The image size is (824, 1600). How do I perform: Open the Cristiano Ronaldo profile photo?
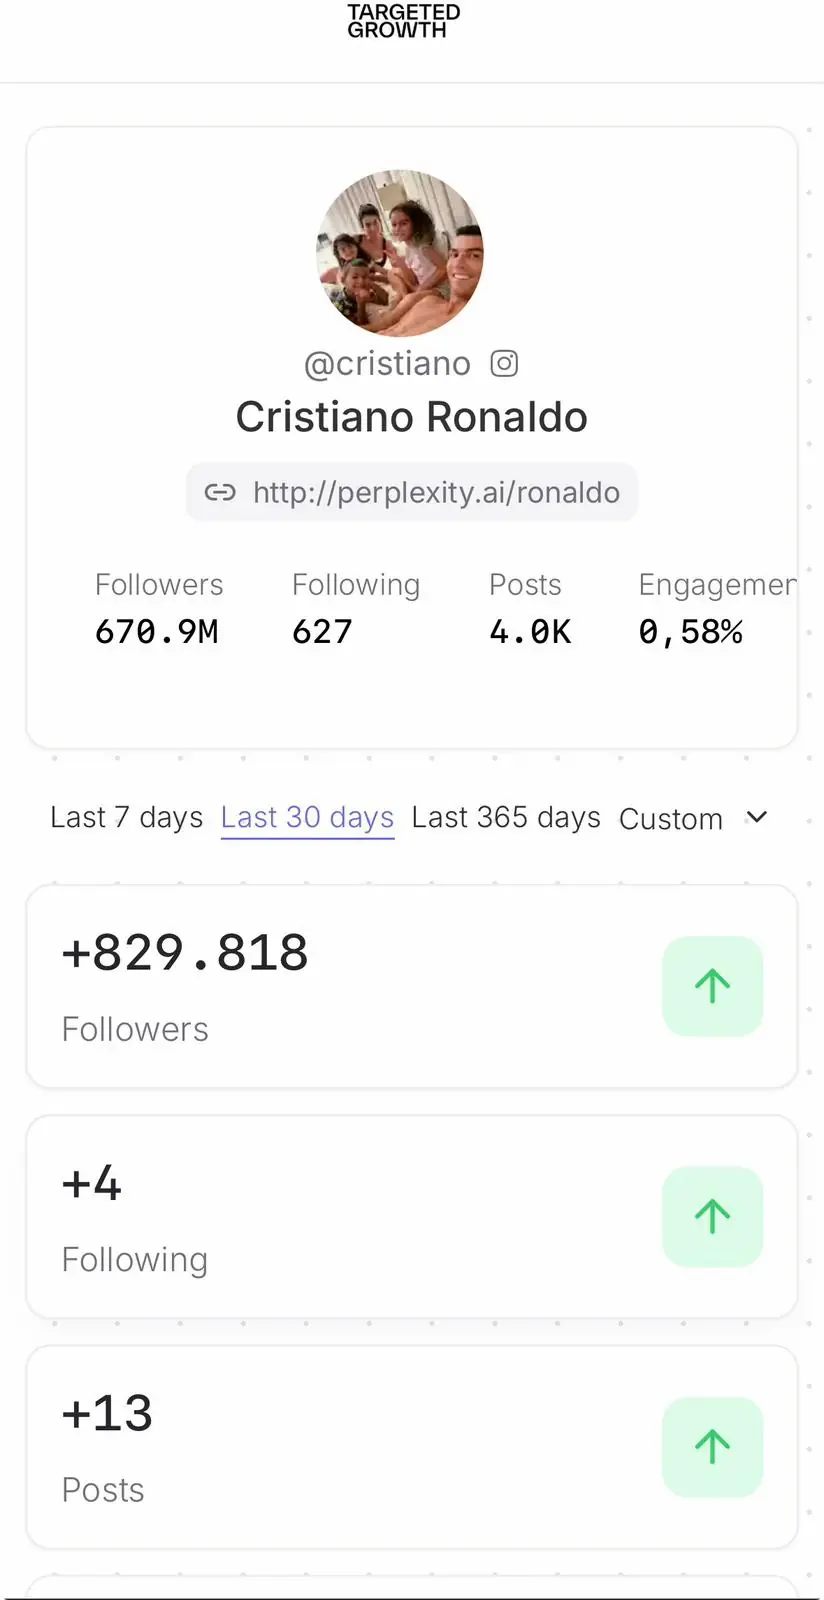click(x=400, y=253)
